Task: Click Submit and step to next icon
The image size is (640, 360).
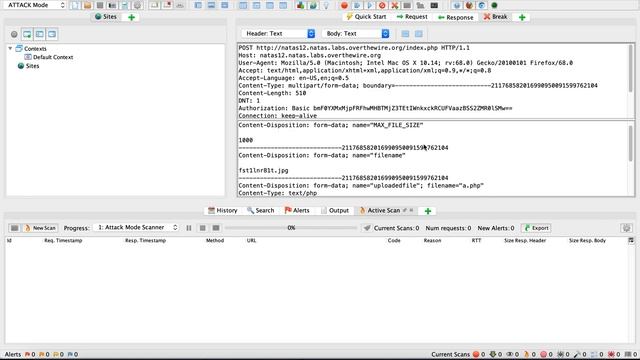Action: coord(357,5)
